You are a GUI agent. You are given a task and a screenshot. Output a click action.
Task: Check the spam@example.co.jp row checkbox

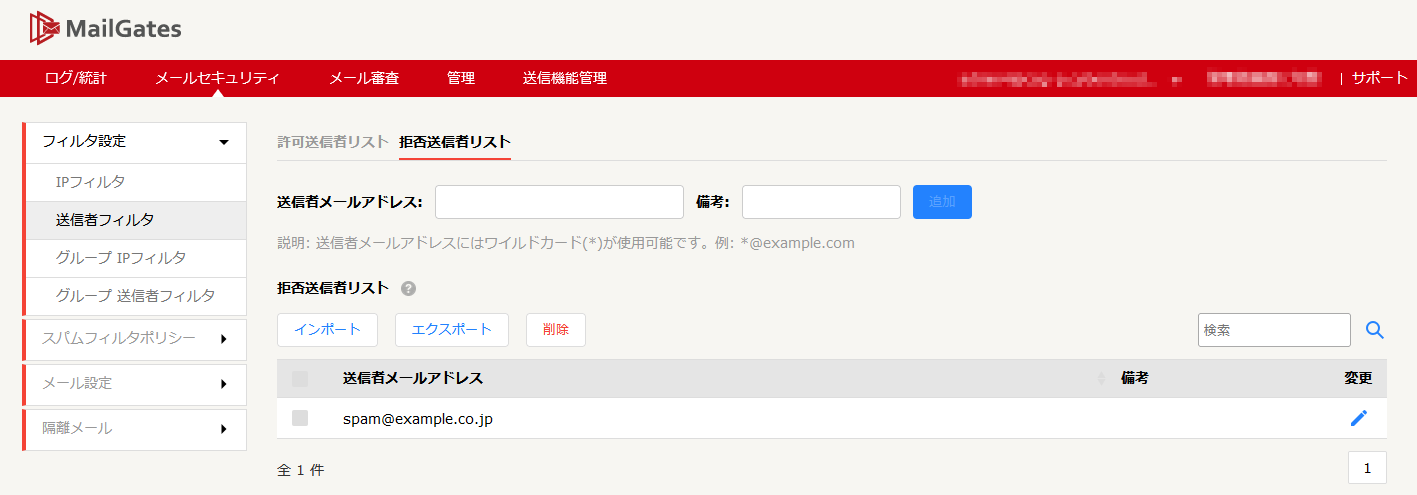pyautogui.click(x=300, y=418)
